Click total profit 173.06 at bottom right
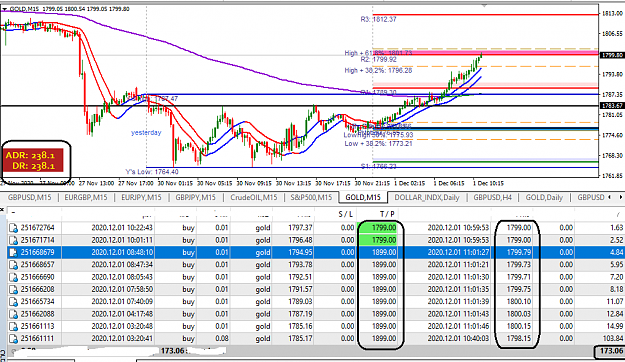Image resolution: width=625 pixels, height=362 pixels. click(x=611, y=351)
